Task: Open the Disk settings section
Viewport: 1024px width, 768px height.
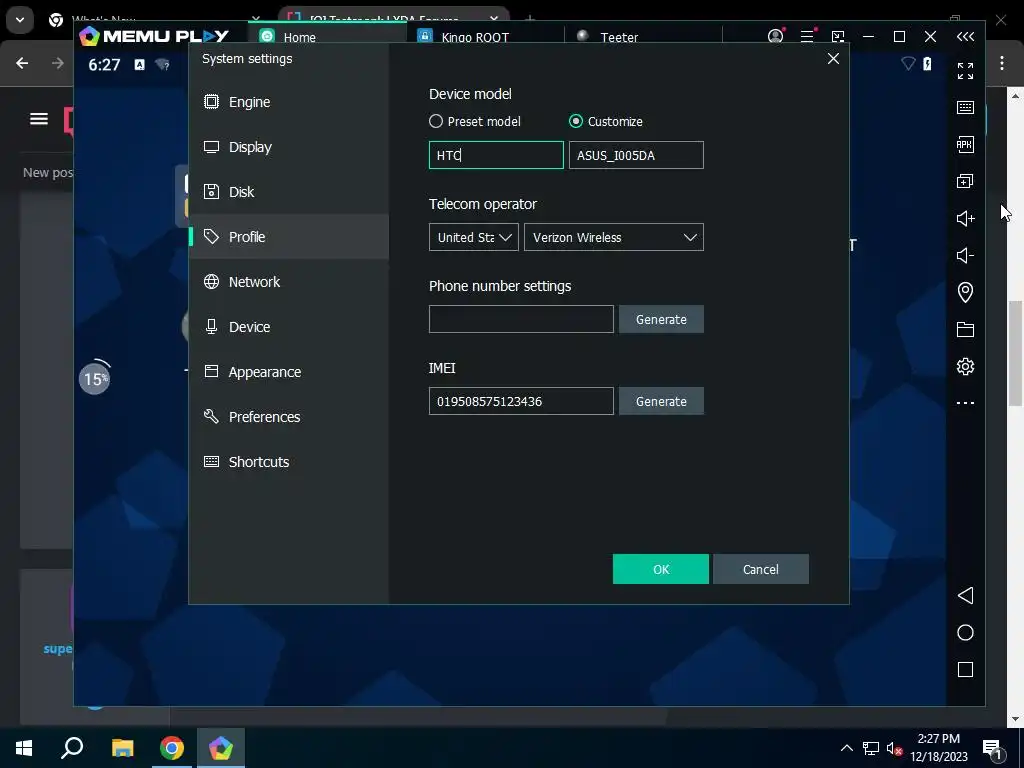Action: pyautogui.click(x=289, y=192)
